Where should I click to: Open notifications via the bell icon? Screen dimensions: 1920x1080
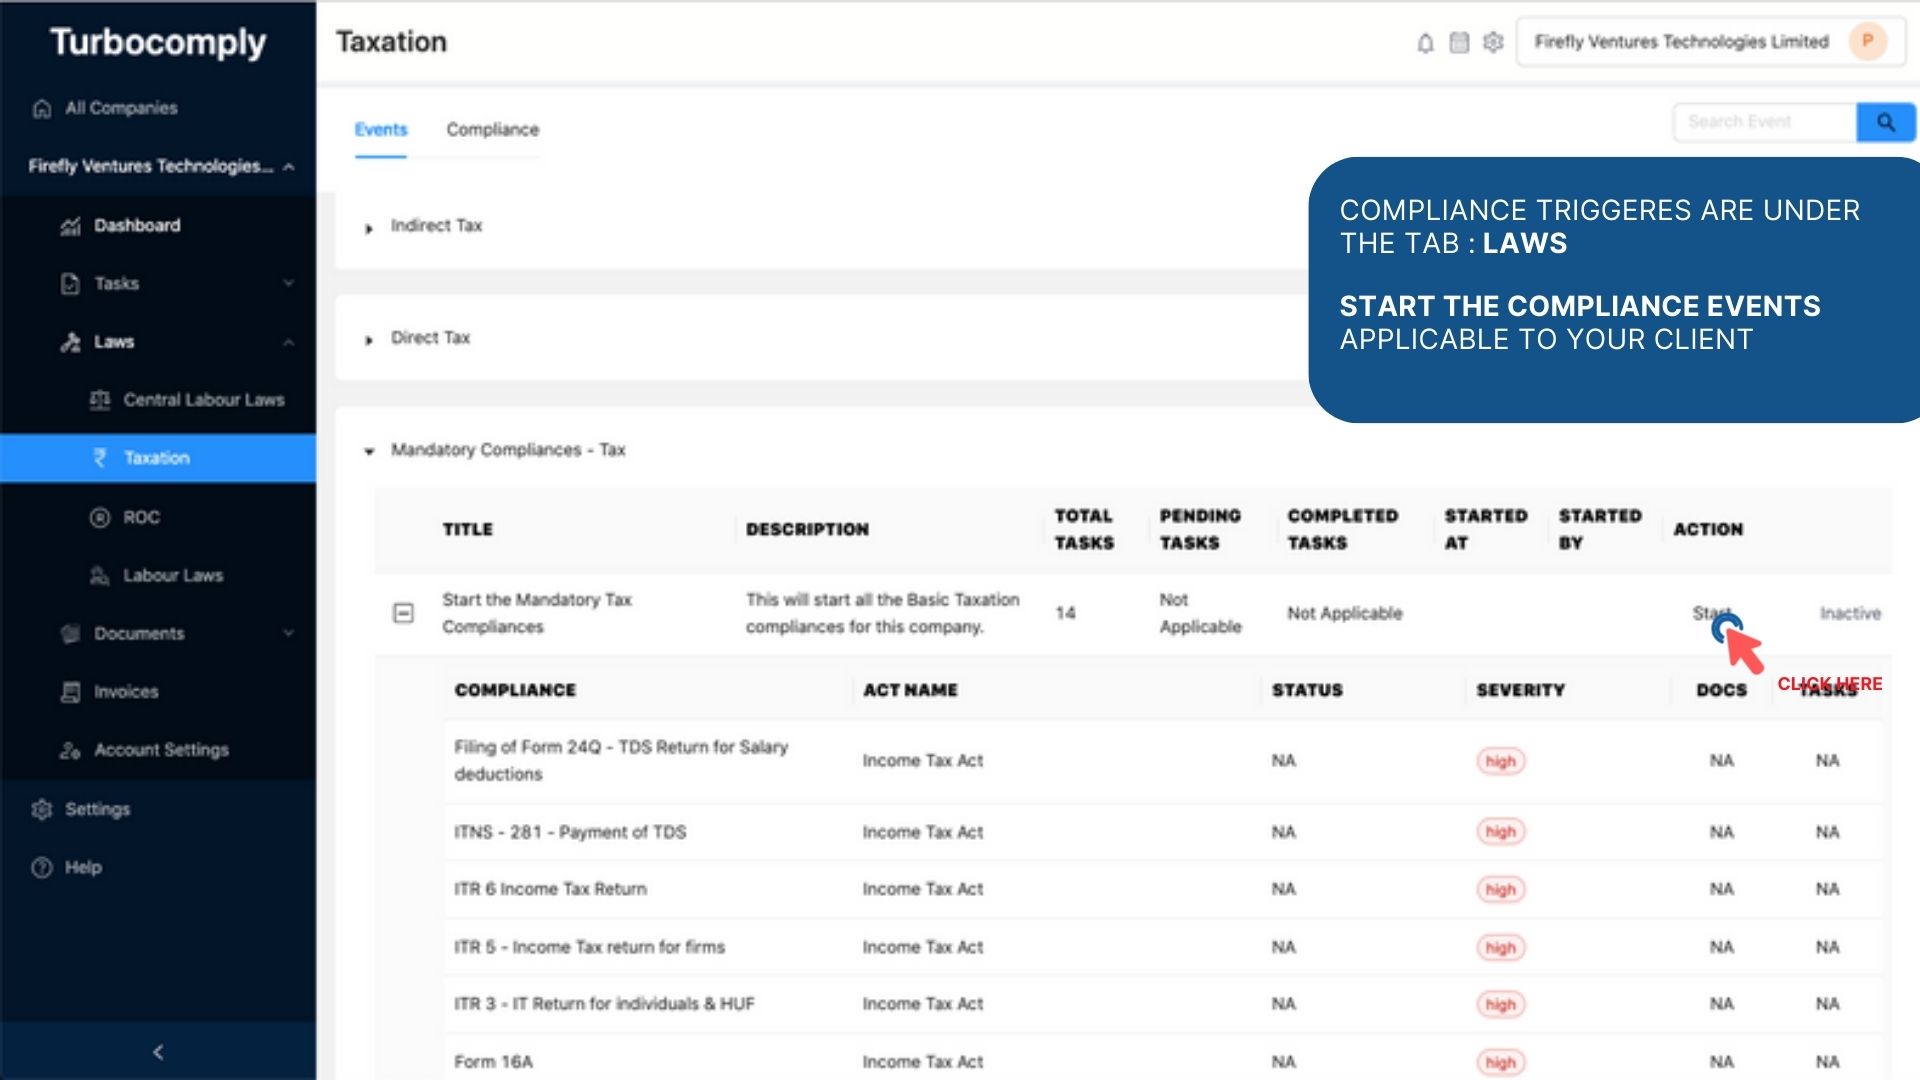[x=1424, y=42]
